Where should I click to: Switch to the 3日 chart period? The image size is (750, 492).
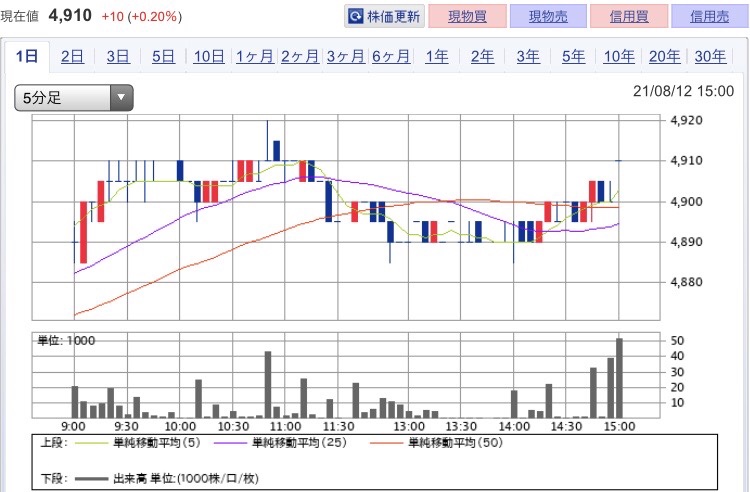118,56
